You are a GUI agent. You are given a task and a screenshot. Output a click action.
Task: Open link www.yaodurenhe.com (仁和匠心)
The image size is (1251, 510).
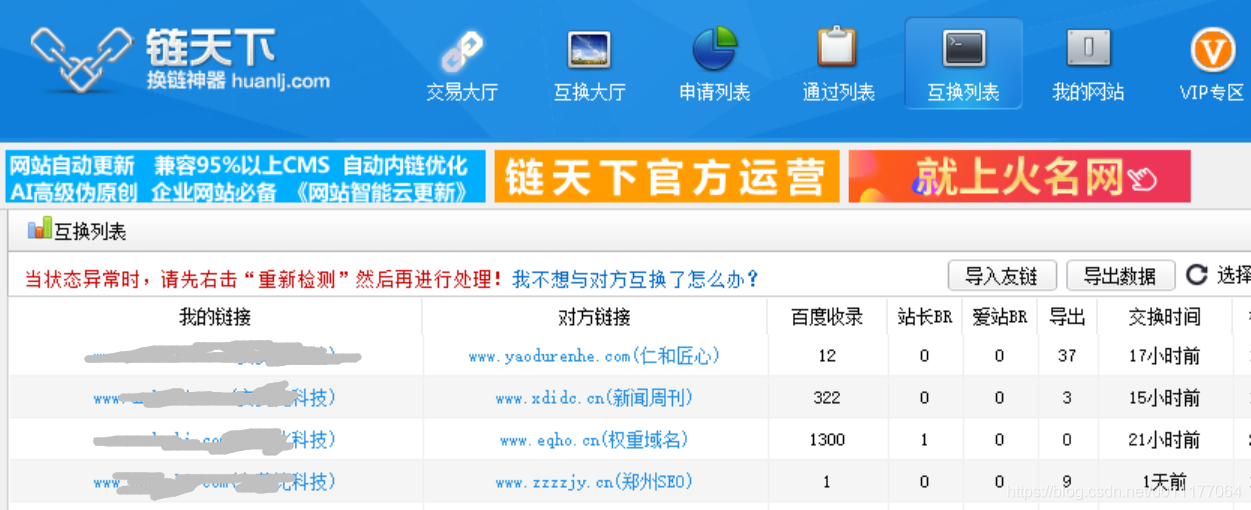(594, 356)
